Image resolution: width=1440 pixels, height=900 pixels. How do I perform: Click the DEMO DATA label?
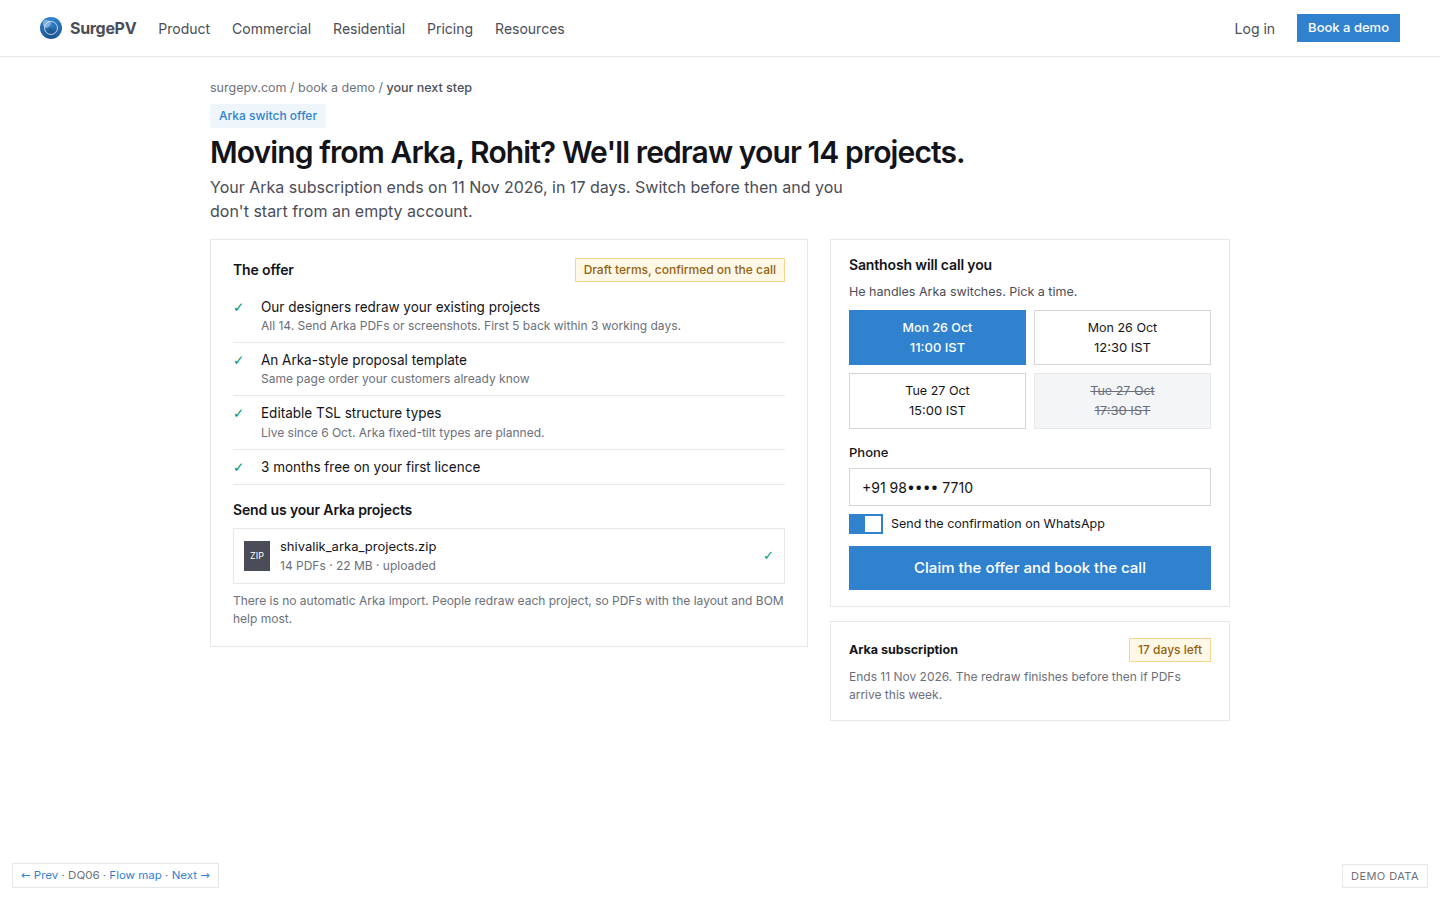point(1385,876)
